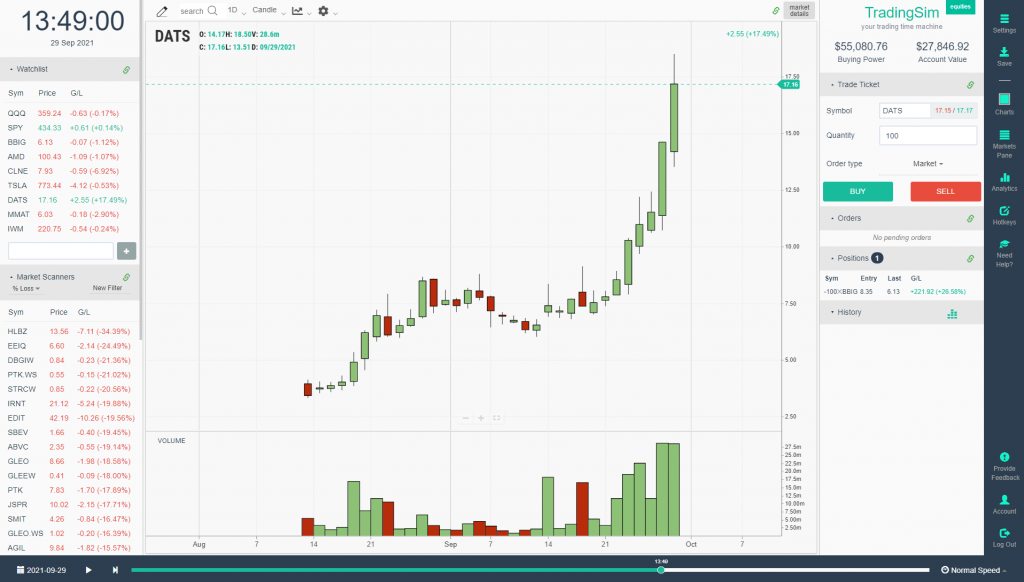
Task: Click the equities toggle next to TradingSim
Action: pos(960,7)
